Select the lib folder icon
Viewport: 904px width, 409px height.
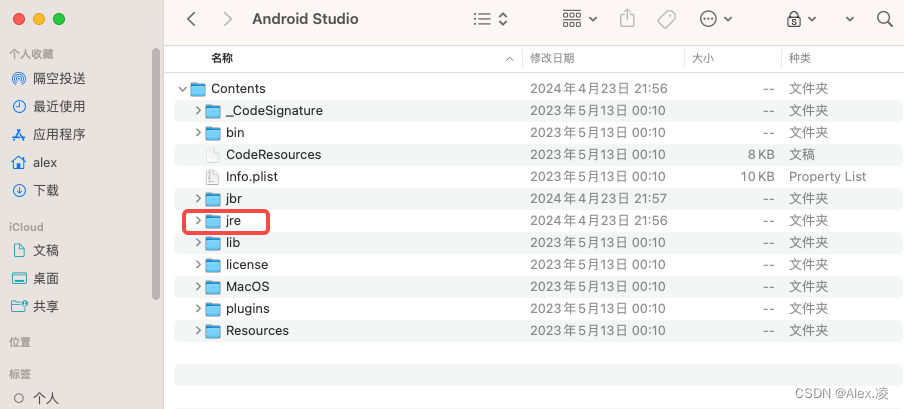(x=213, y=243)
